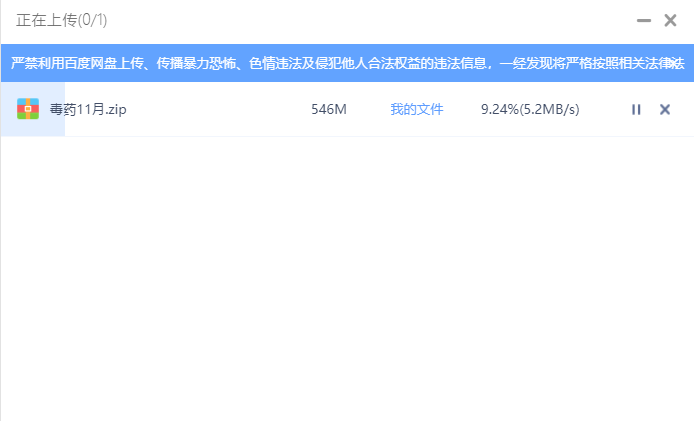This screenshot has height=421, width=694.
Task: Close the 正在上传 upload window
Action: click(x=670, y=20)
